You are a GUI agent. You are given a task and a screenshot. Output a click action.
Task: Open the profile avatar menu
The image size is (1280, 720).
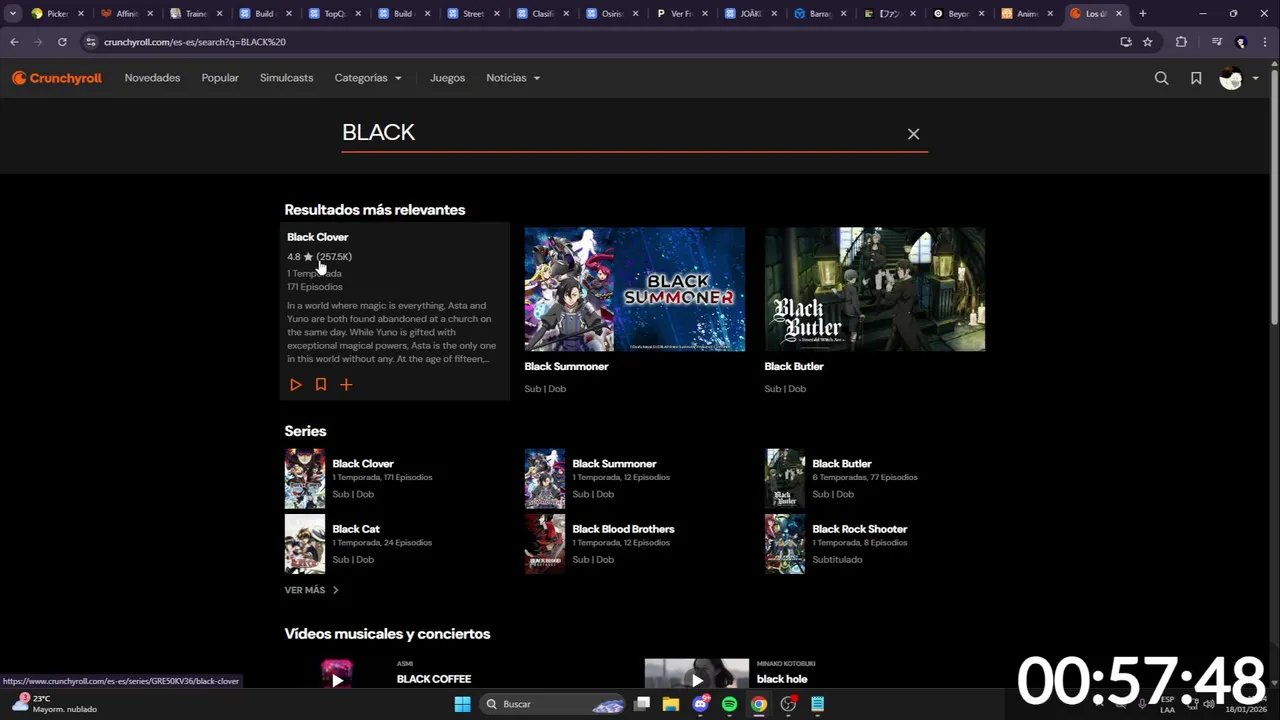click(x=1239, y=78)
